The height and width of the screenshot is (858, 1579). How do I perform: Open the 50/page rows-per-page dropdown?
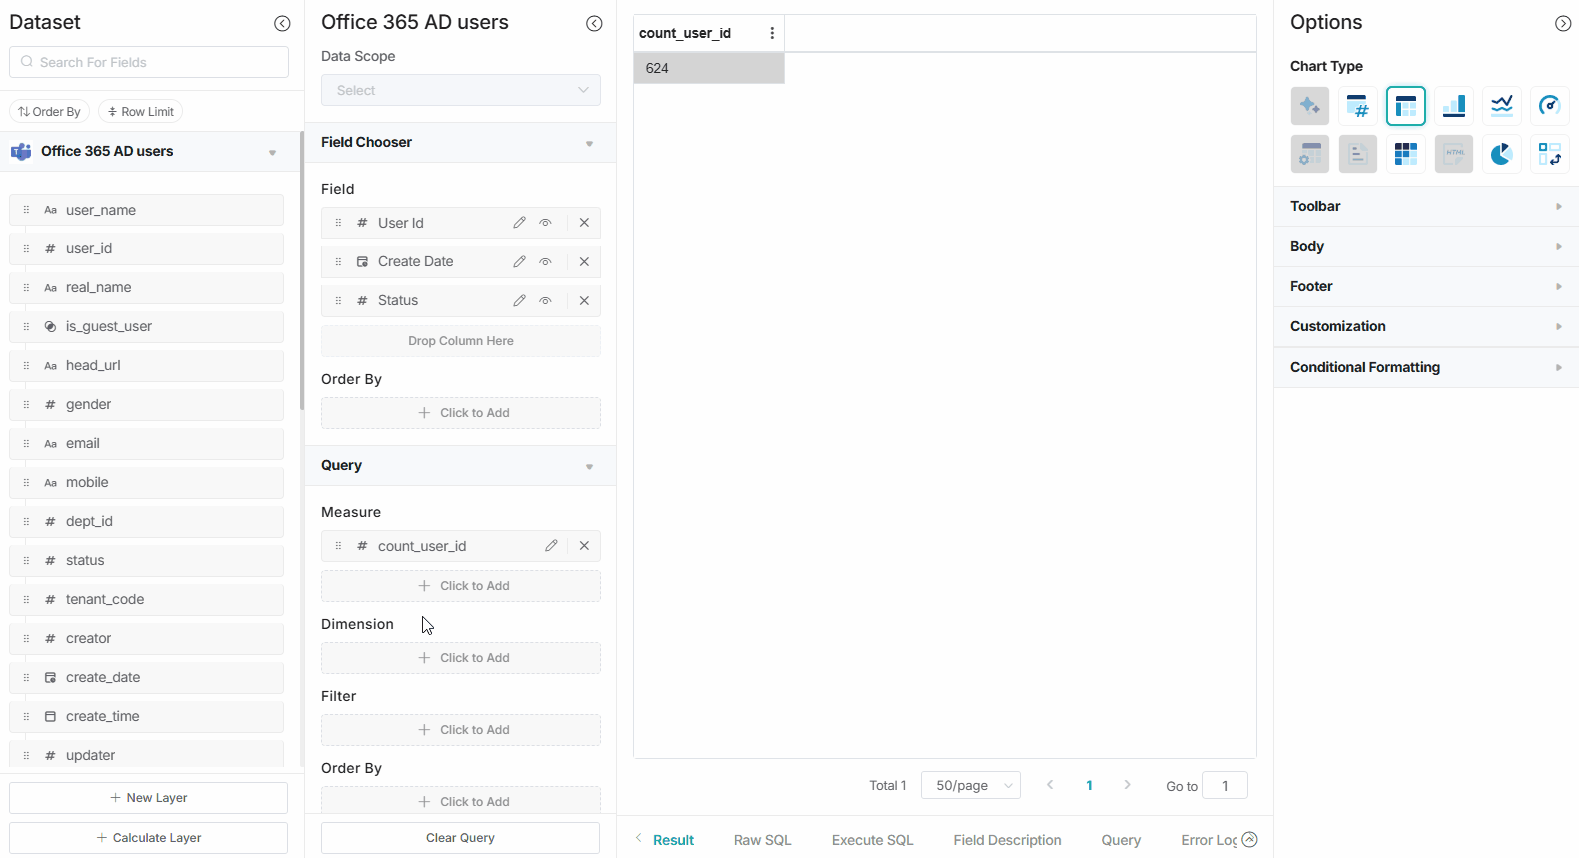(x=970, y=786)
